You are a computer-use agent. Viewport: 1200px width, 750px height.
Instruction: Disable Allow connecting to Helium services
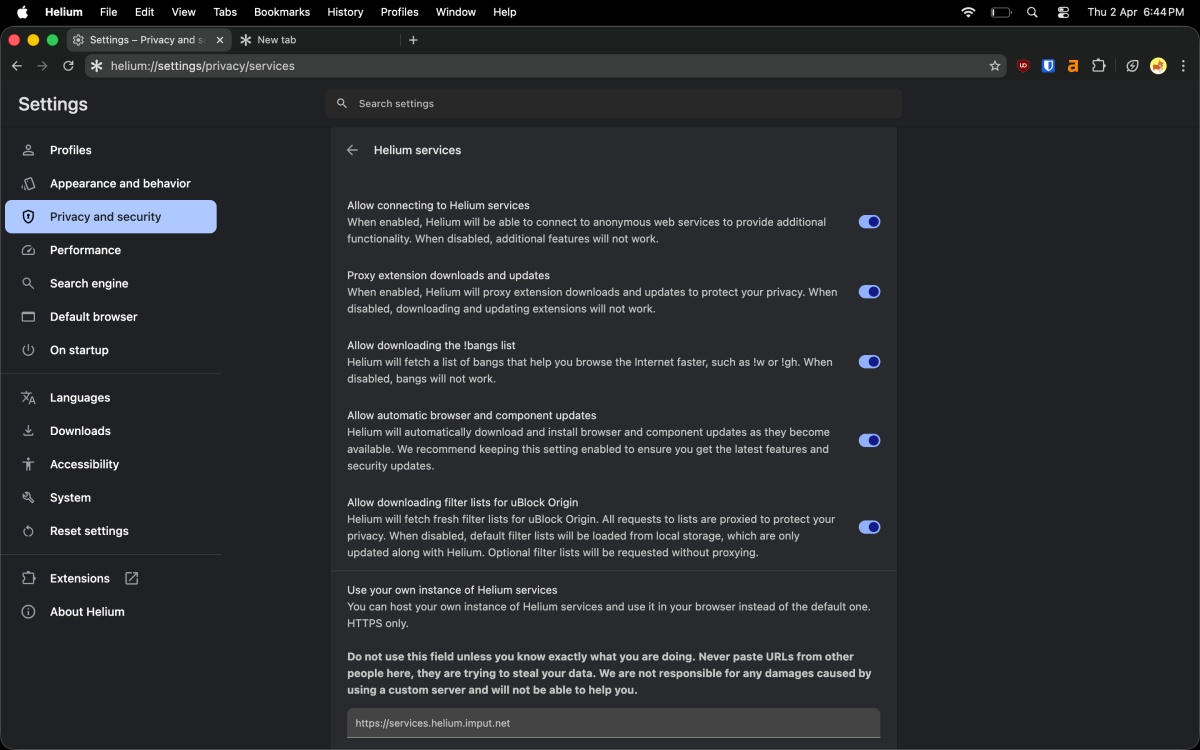869,222
